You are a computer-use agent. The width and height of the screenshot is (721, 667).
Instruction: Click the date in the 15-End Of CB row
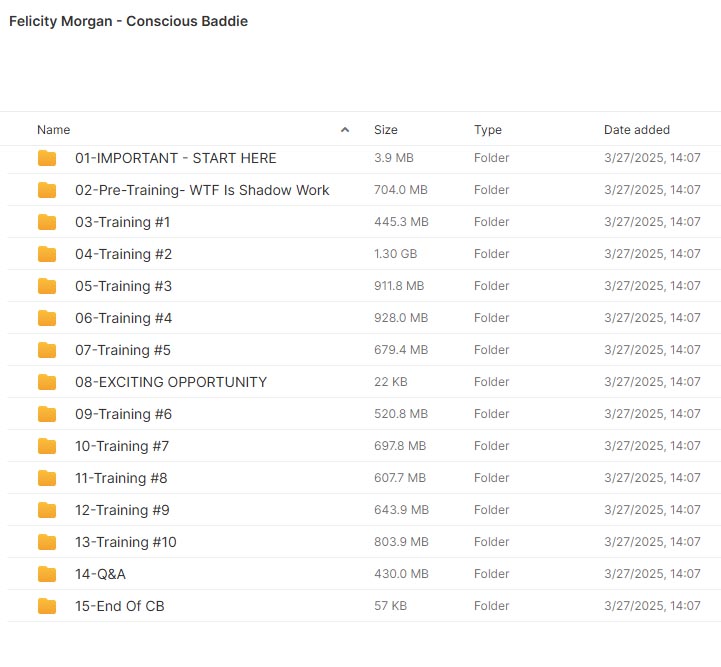click(652, 606)
